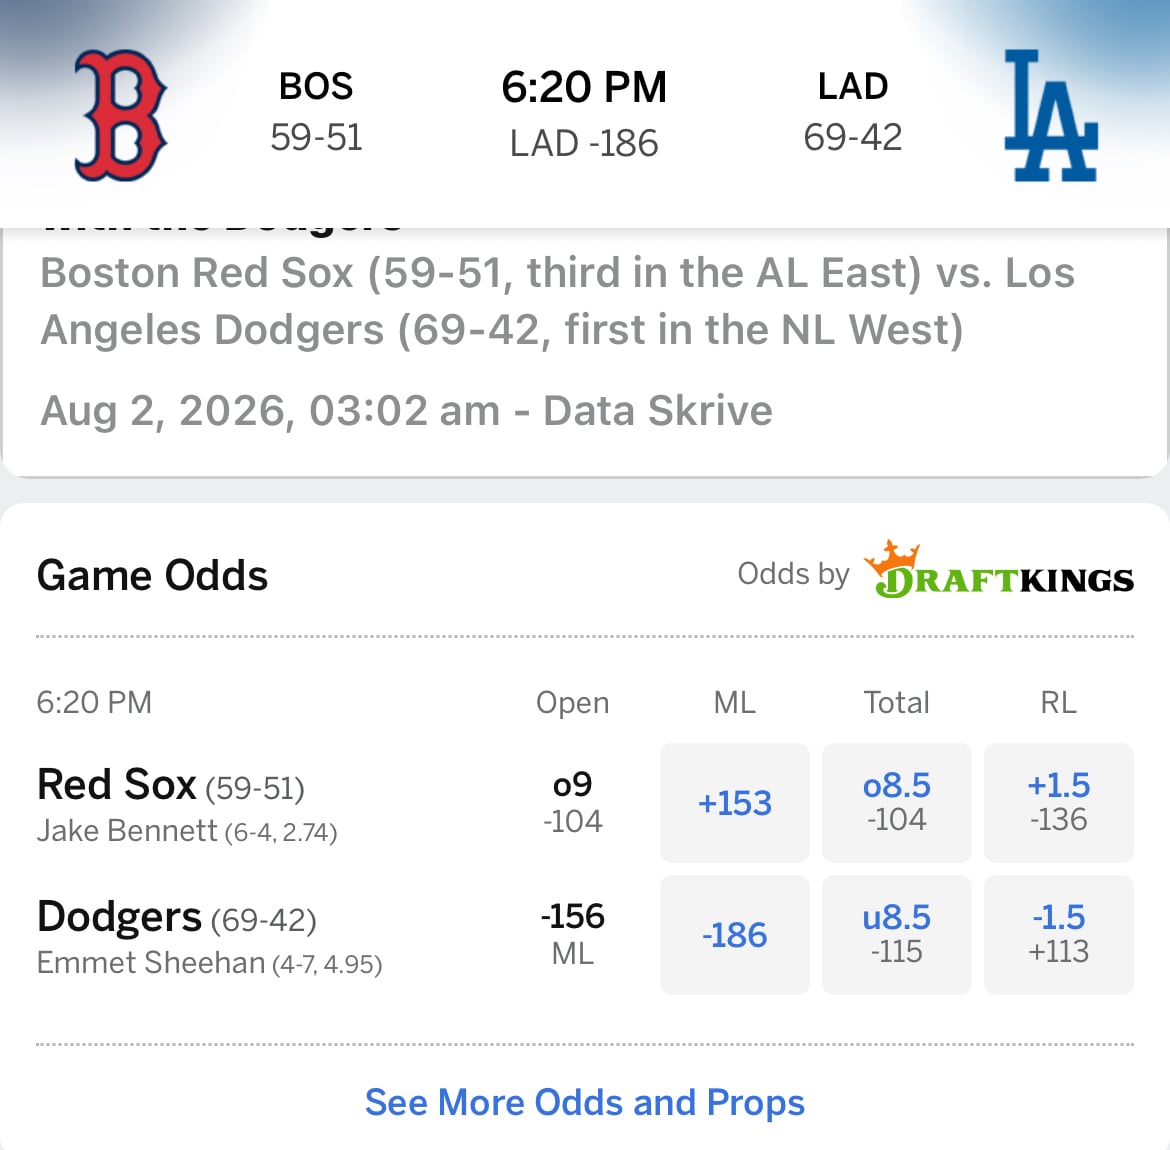
Task: Open See More Odds and Props
Action: coord(584,1102)
